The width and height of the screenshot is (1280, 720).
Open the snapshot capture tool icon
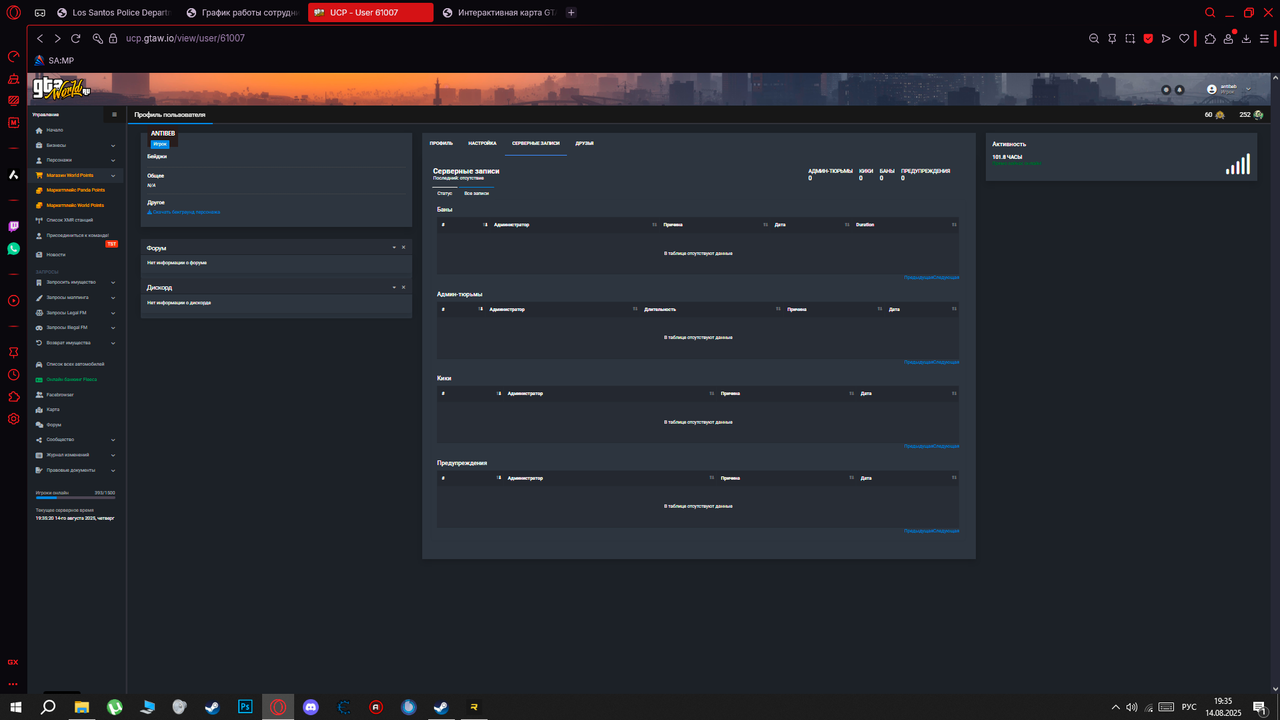[x=1130, y=38]
